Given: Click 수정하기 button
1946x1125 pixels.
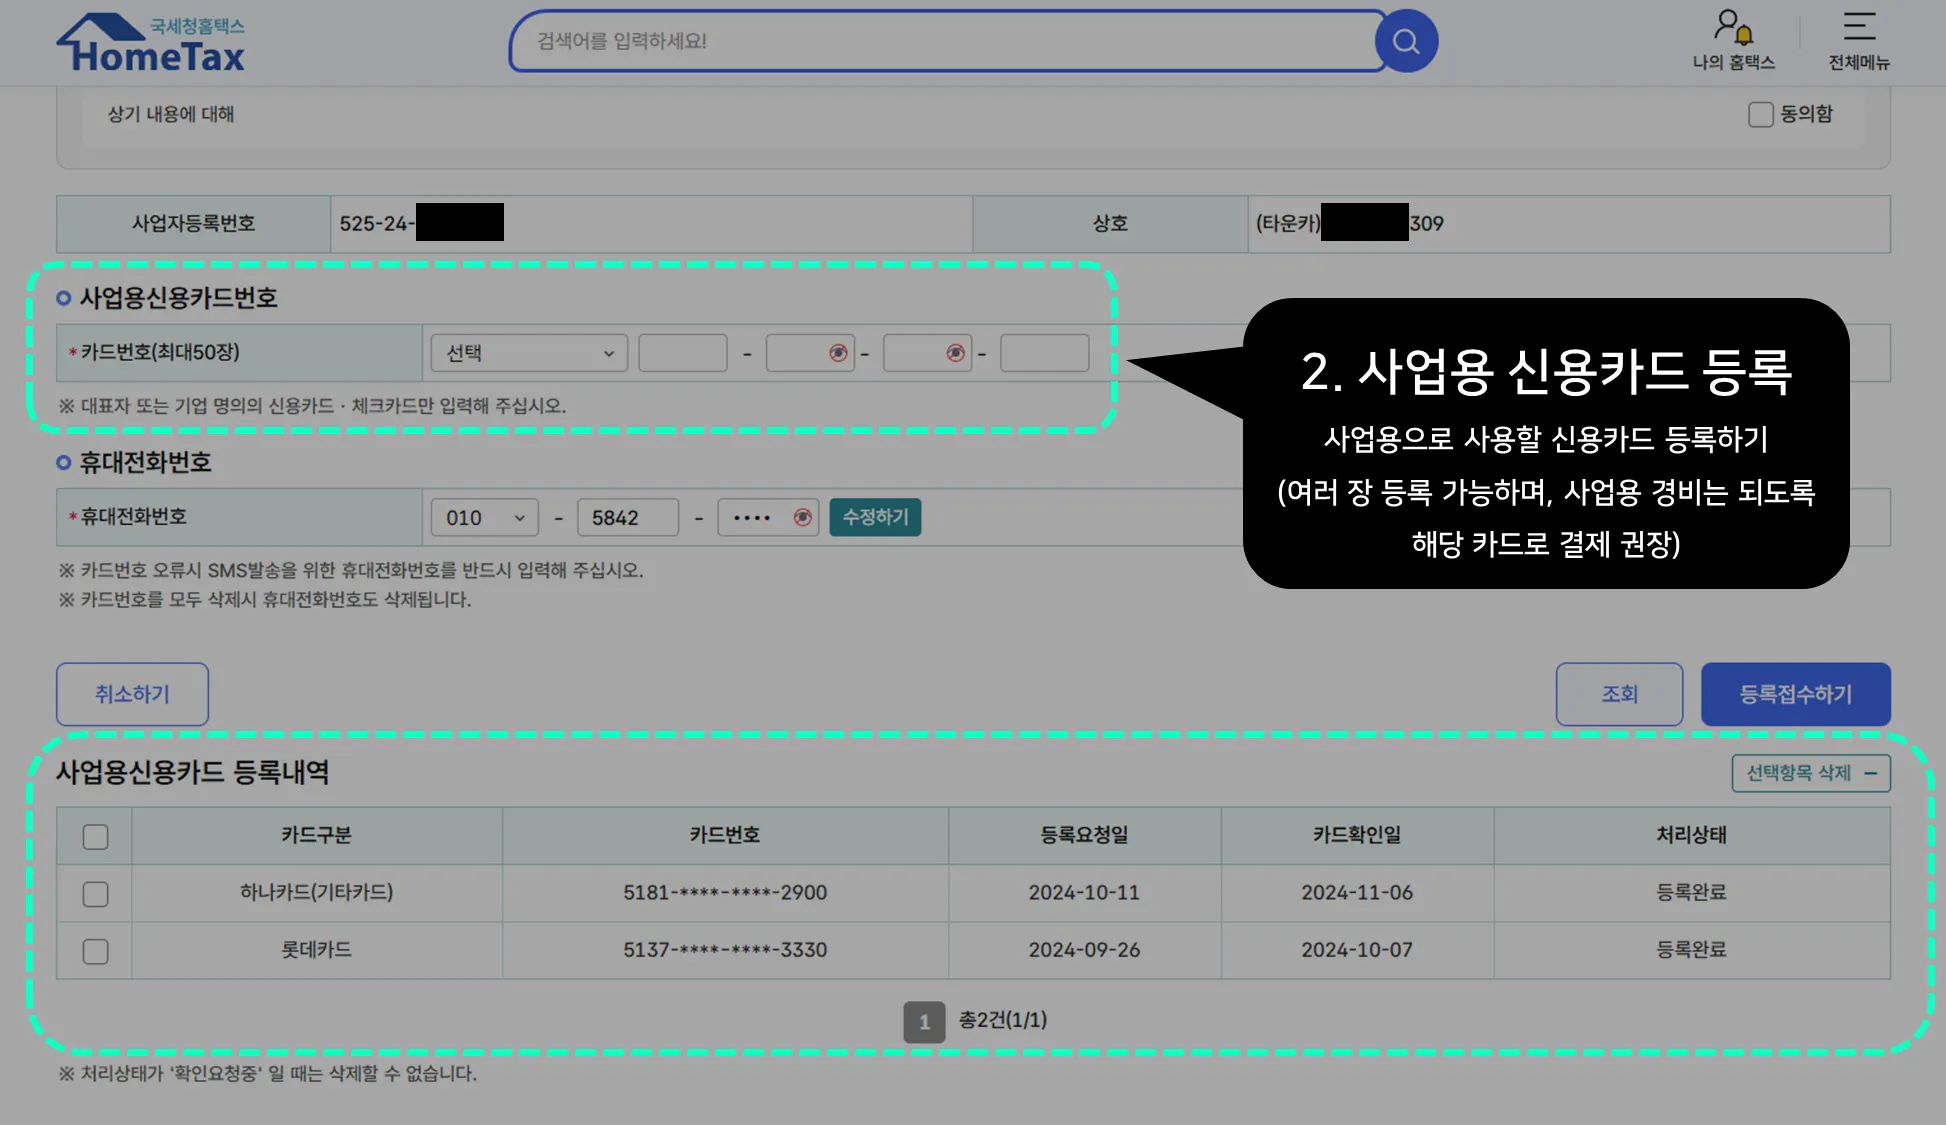Looking at the screenshot, I should (875, 517).
